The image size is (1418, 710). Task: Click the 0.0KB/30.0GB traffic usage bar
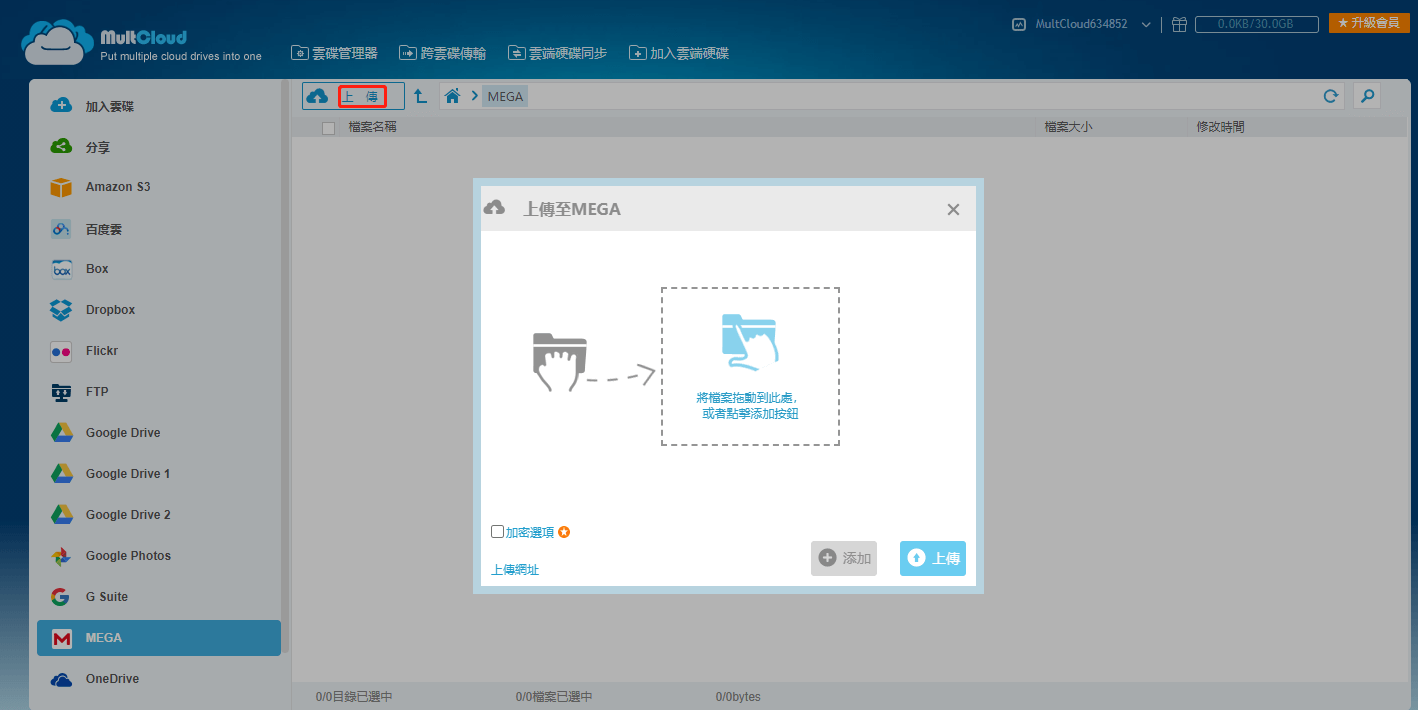(1255, 24)
